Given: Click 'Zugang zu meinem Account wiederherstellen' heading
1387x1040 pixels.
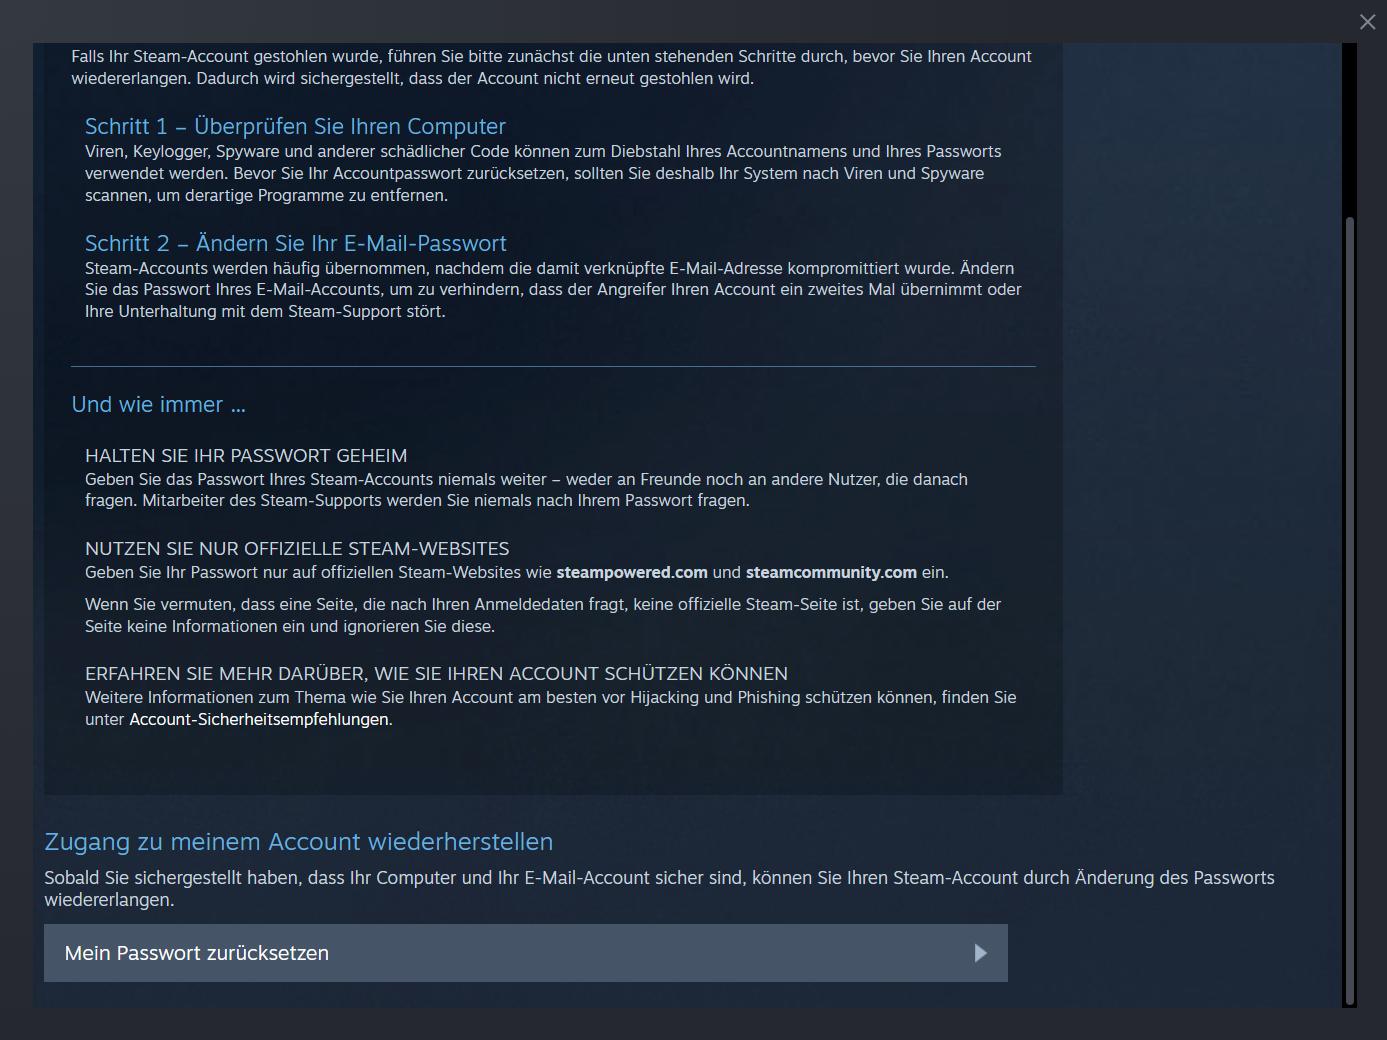Looking at the screenshot, I should (298, 841).
